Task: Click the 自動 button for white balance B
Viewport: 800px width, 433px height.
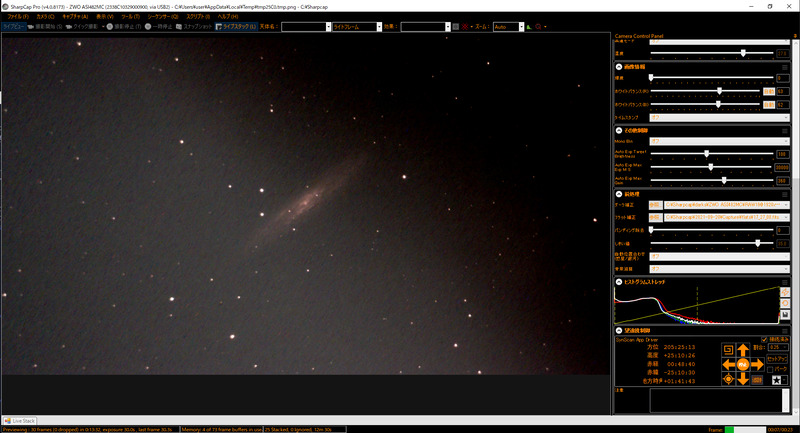Action: pyautogui.click(x=768, y=105)
